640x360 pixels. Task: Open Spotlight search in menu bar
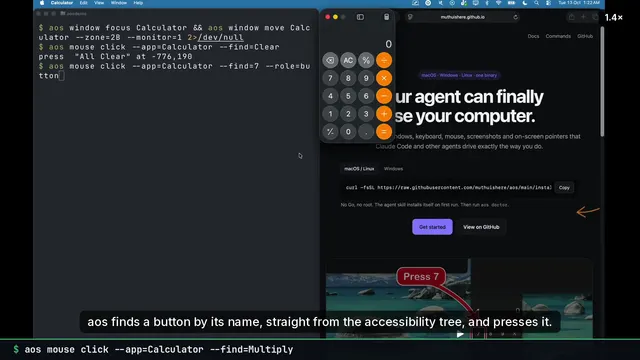pyautogui.click(x=536, y=3)
